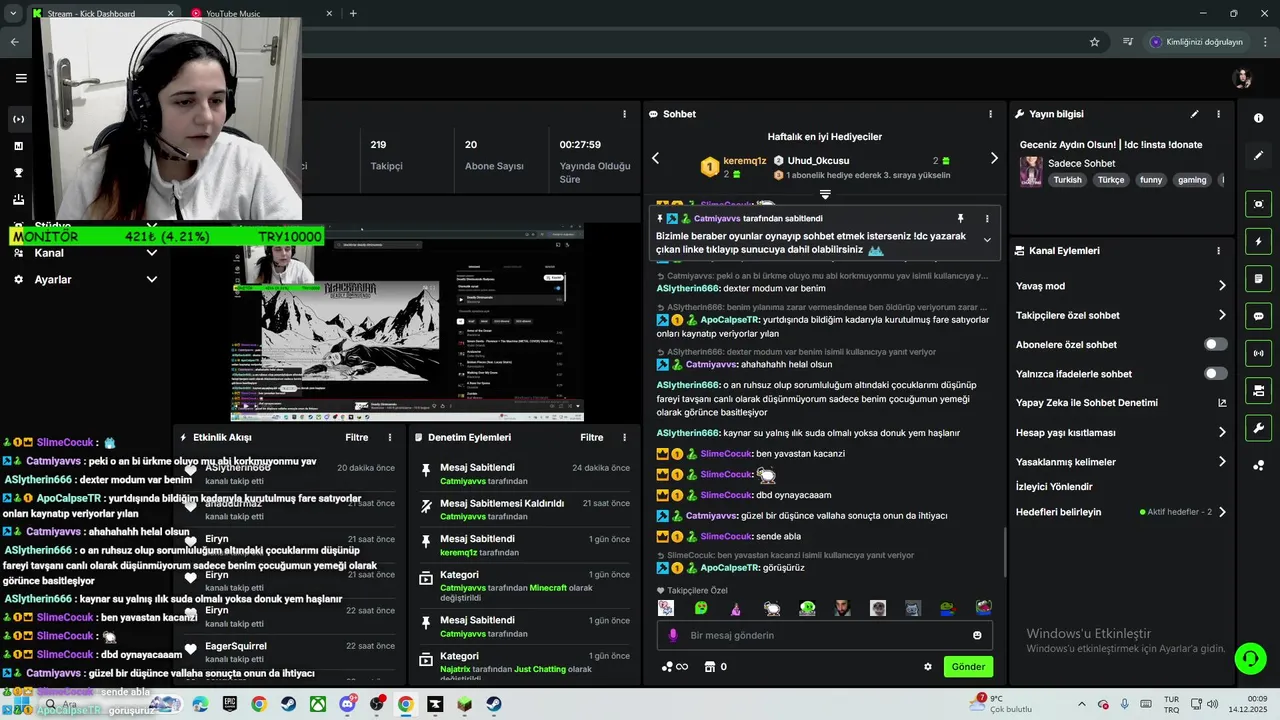Click İzleyici Yönlendir option

tap(1054, 487)
